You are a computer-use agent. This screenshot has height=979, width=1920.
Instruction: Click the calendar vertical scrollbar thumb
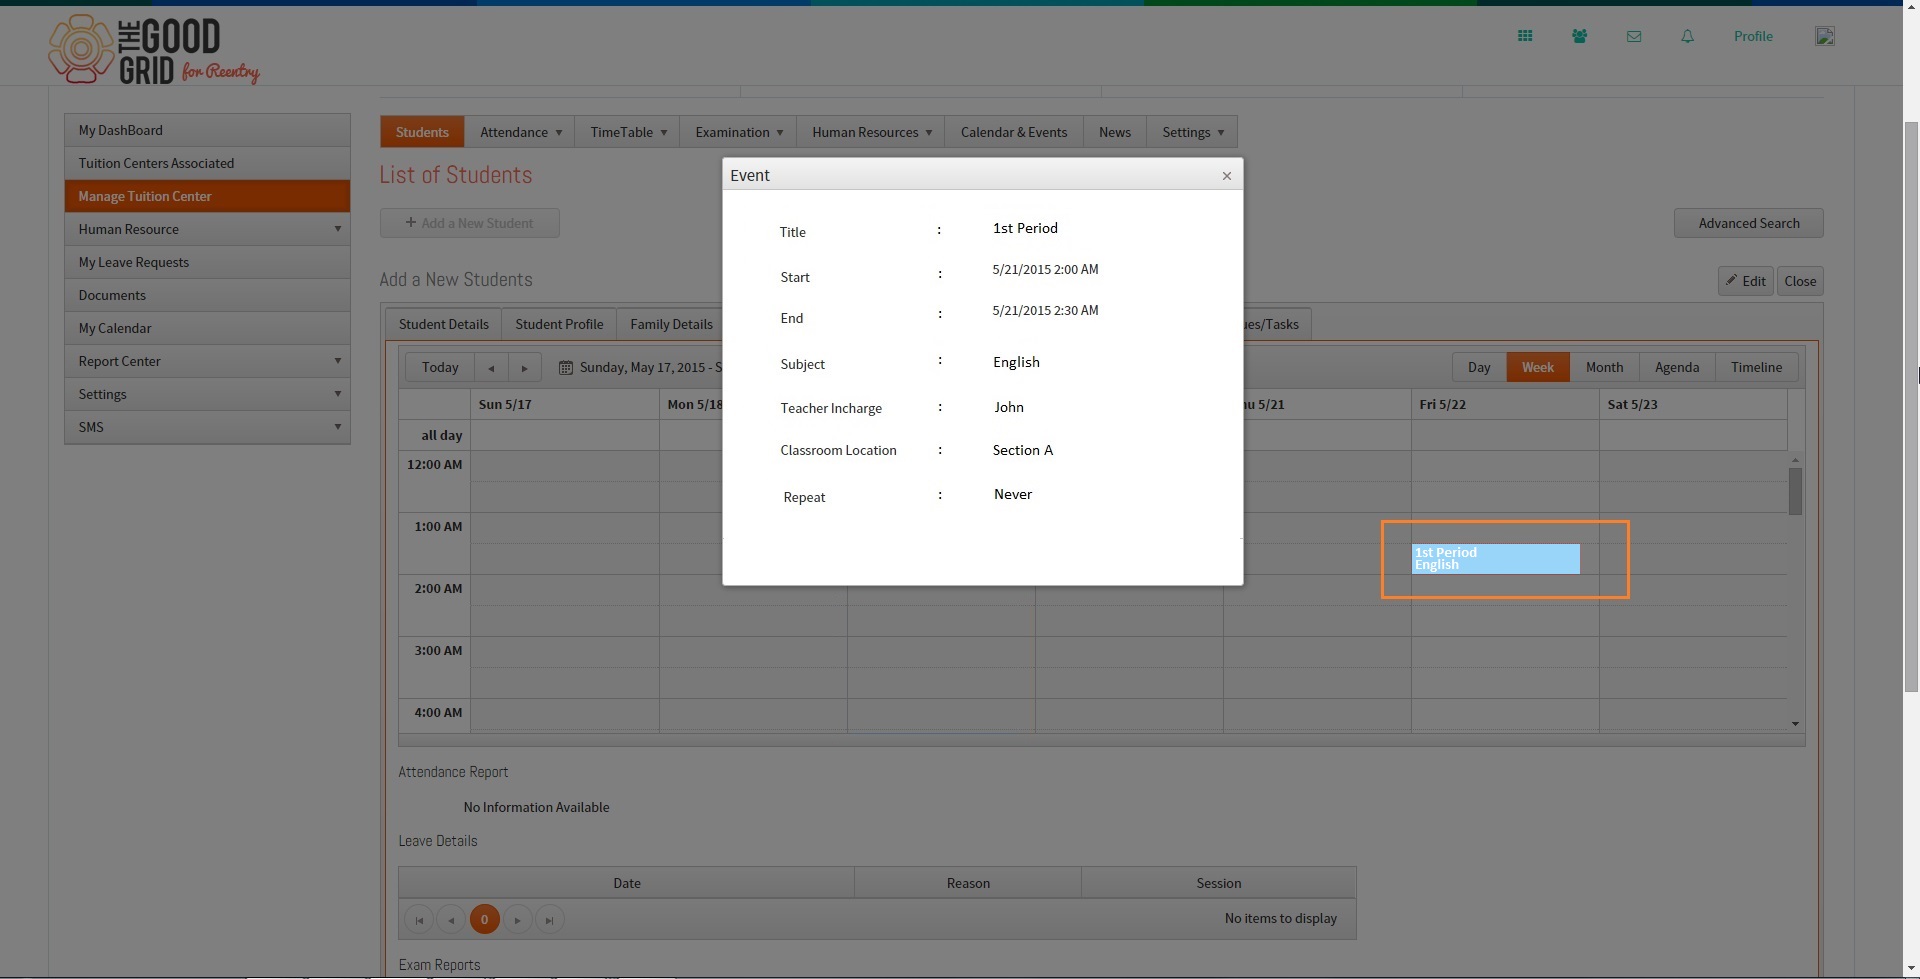tap(1795, 491)
